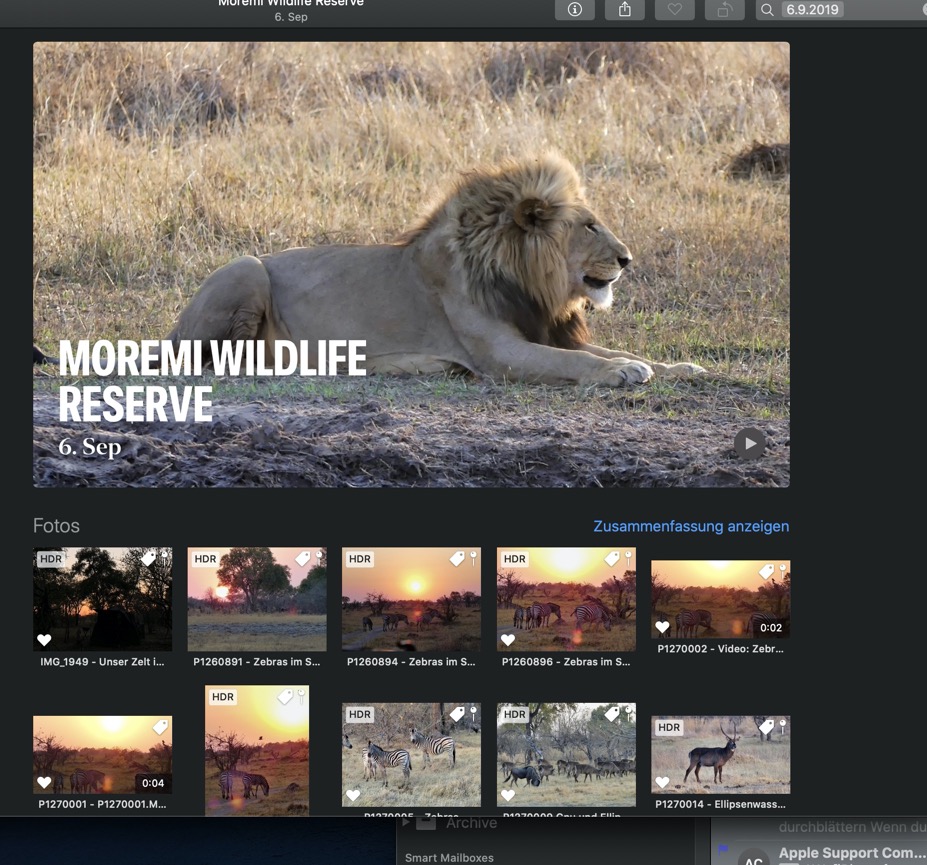Click the magnifying glass search icon
This screenshot has height=865, width=927.
767,10
